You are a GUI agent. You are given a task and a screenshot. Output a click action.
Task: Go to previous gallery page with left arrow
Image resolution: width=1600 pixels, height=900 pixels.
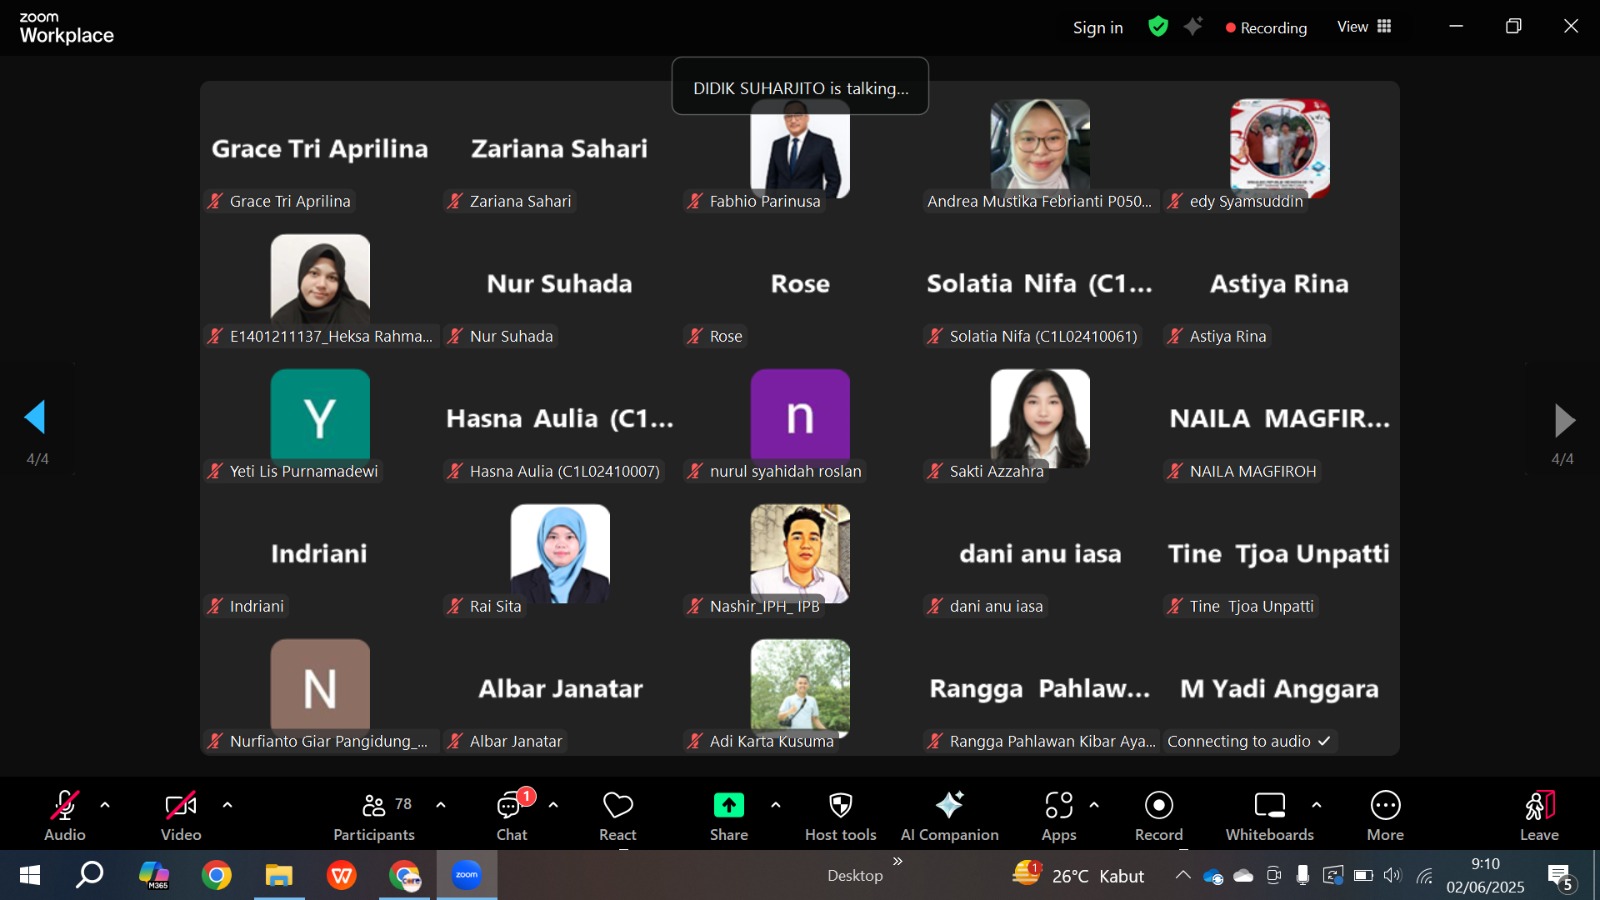(36, 417)
